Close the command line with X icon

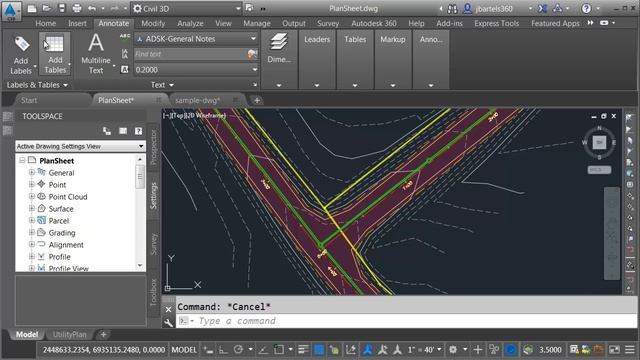tap(168, 309)
